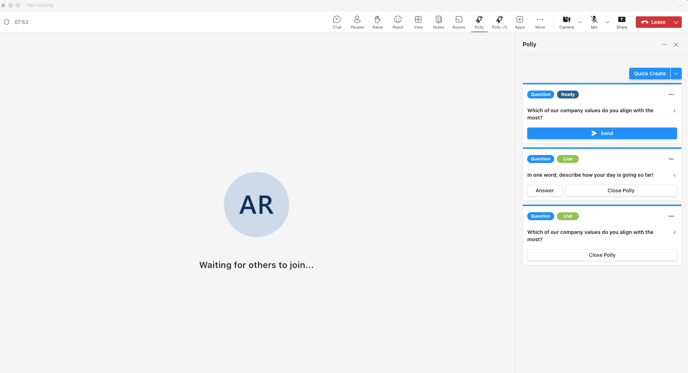Expand the Camera options chevron
Viewport: 688px width, 373px height.
coord(580,22)
